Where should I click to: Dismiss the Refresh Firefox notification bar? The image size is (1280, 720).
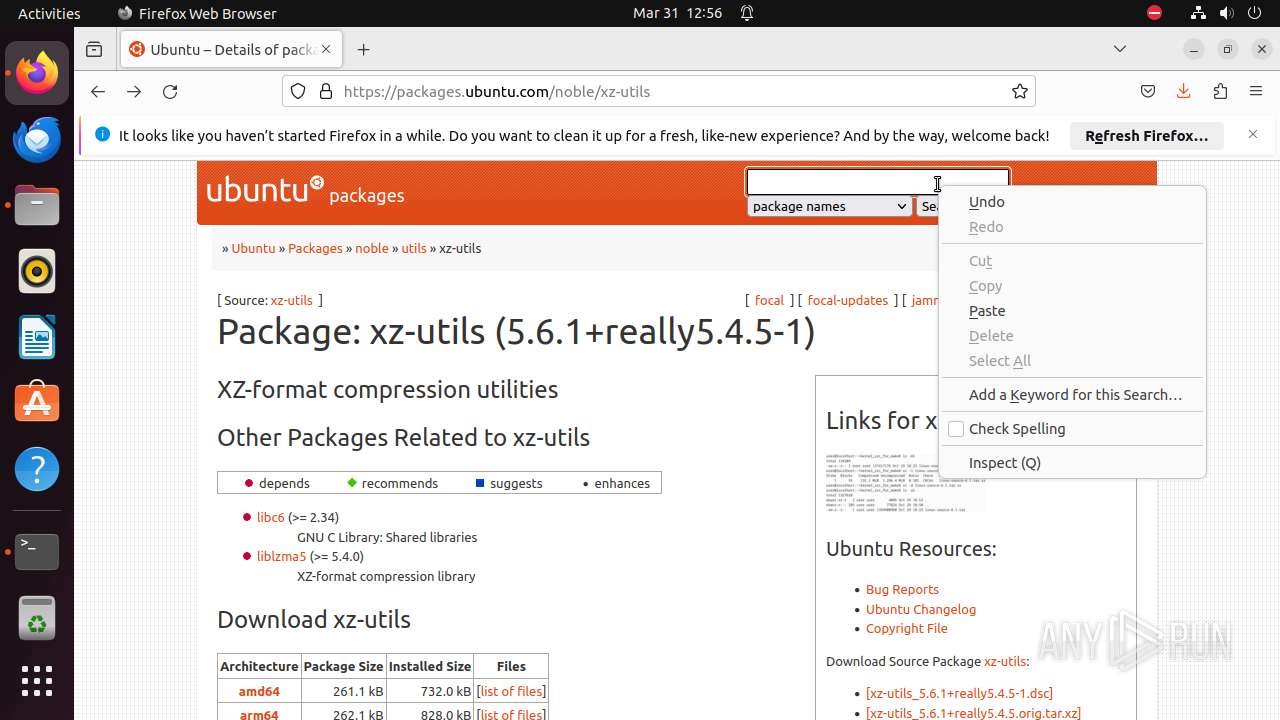[1252, 134]
